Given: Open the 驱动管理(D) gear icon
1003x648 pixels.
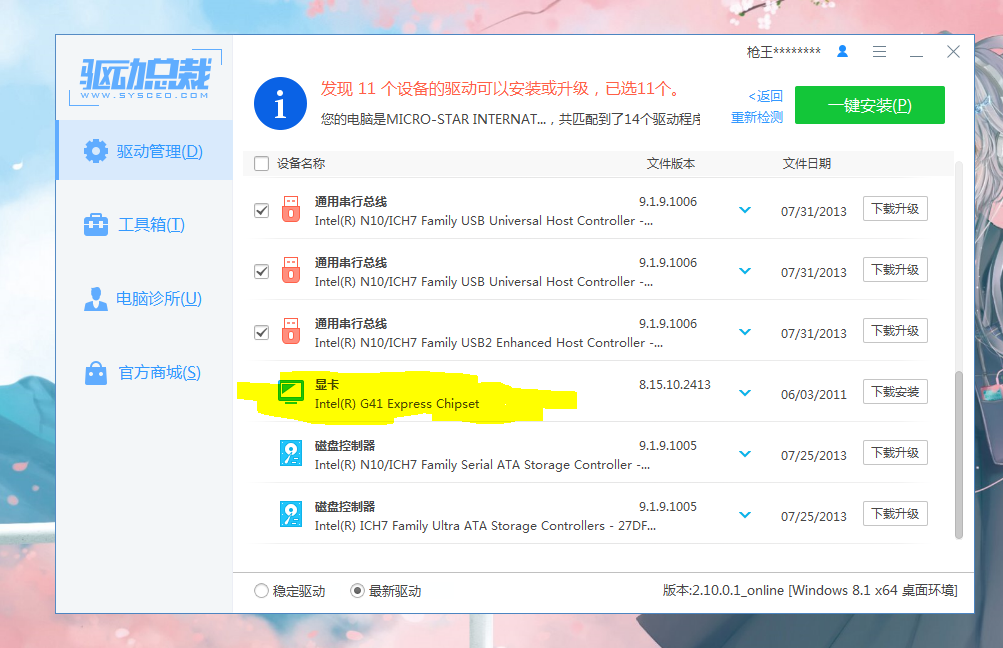Looking at the screenshot, I should (x=96, y=151).
